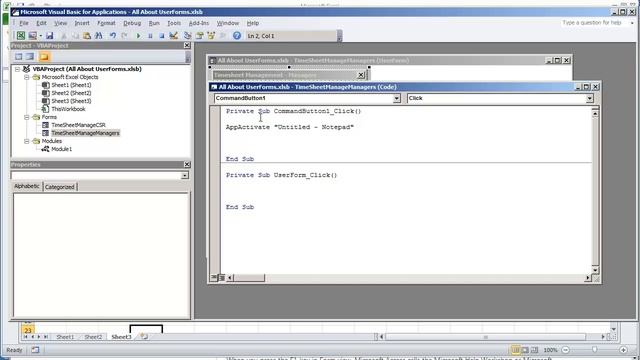This screenshot has height=360, width=640.
Task: Click View Object in Project panel
Action: tap(31, 56)
